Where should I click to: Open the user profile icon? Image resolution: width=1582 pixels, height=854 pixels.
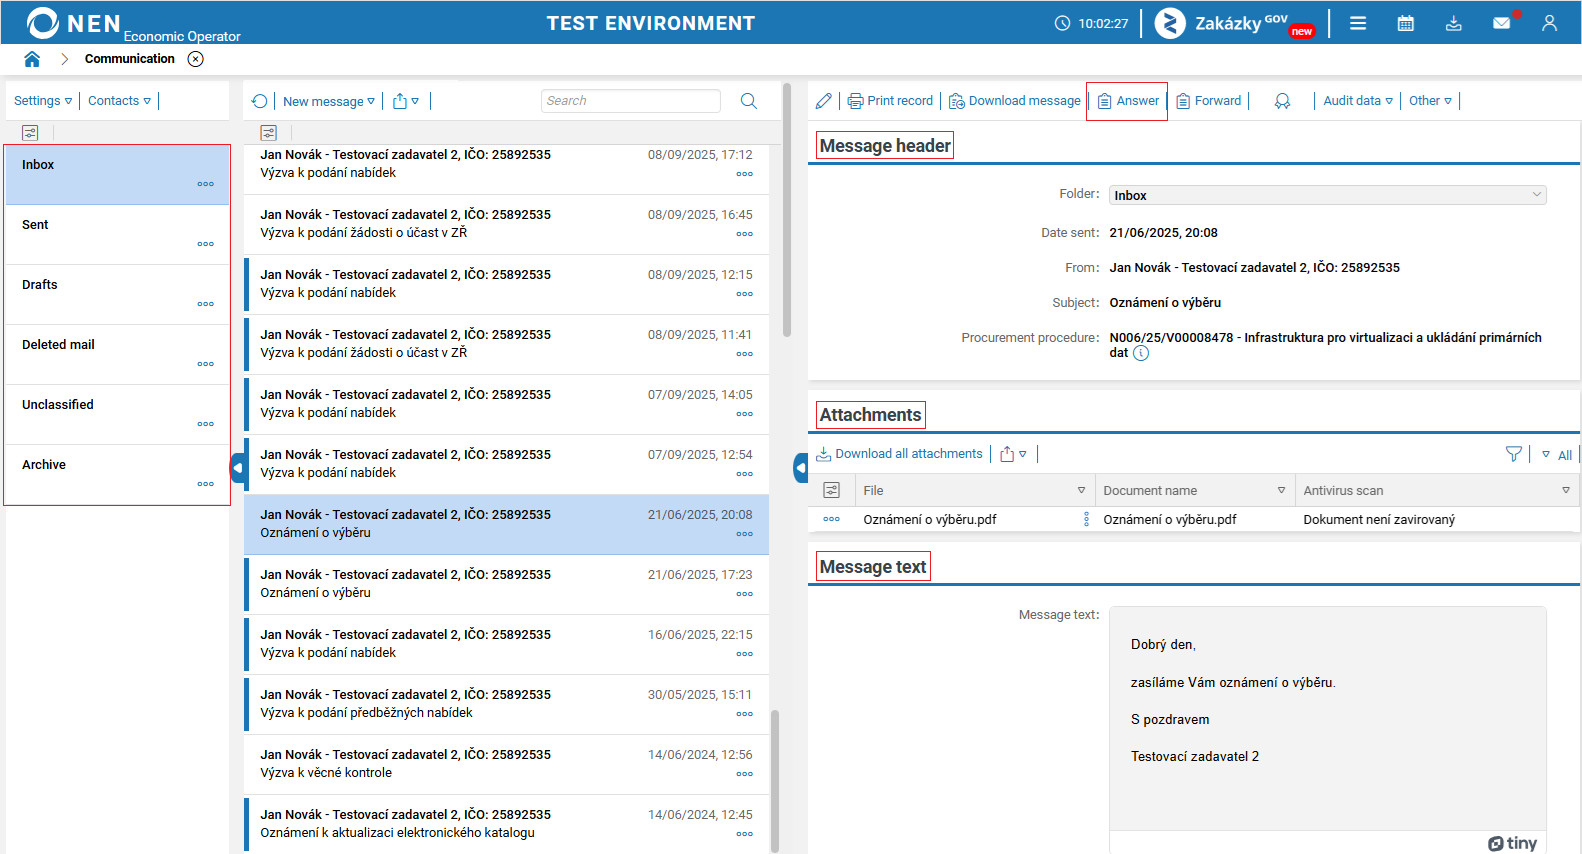coord(1549,23)
